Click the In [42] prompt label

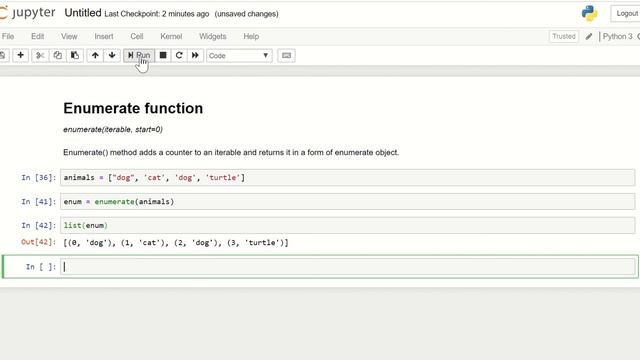(x=39, y=225)
